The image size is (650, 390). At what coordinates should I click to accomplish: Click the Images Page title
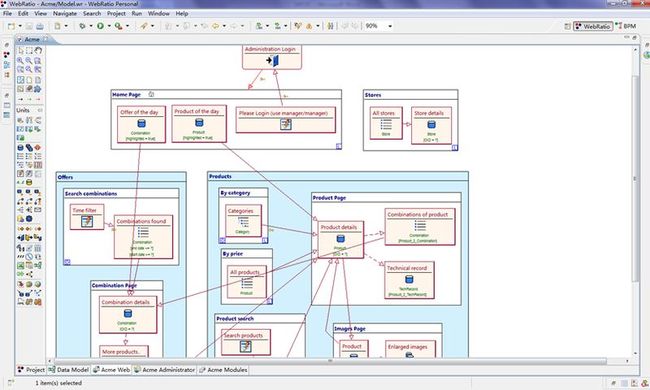[x=350, y=329]
